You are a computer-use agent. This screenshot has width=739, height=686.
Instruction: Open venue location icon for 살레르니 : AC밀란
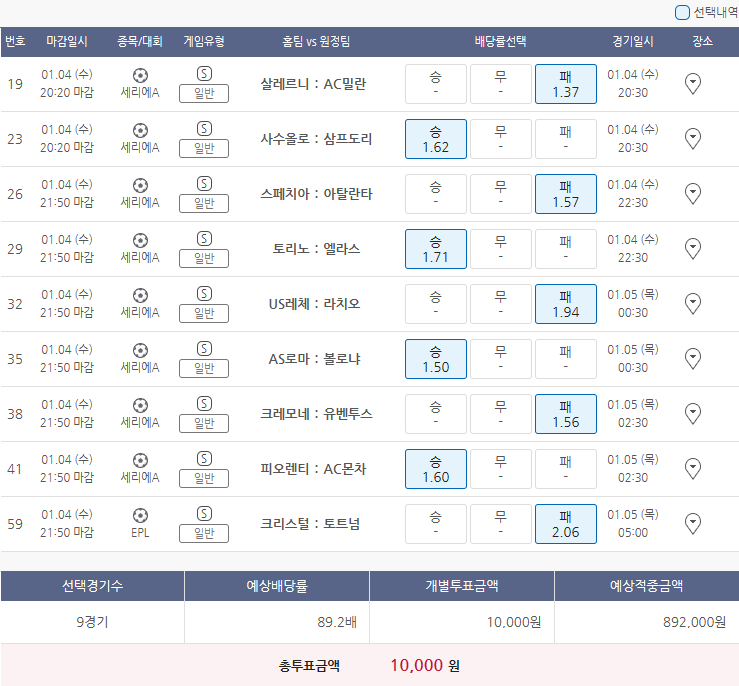692,84
